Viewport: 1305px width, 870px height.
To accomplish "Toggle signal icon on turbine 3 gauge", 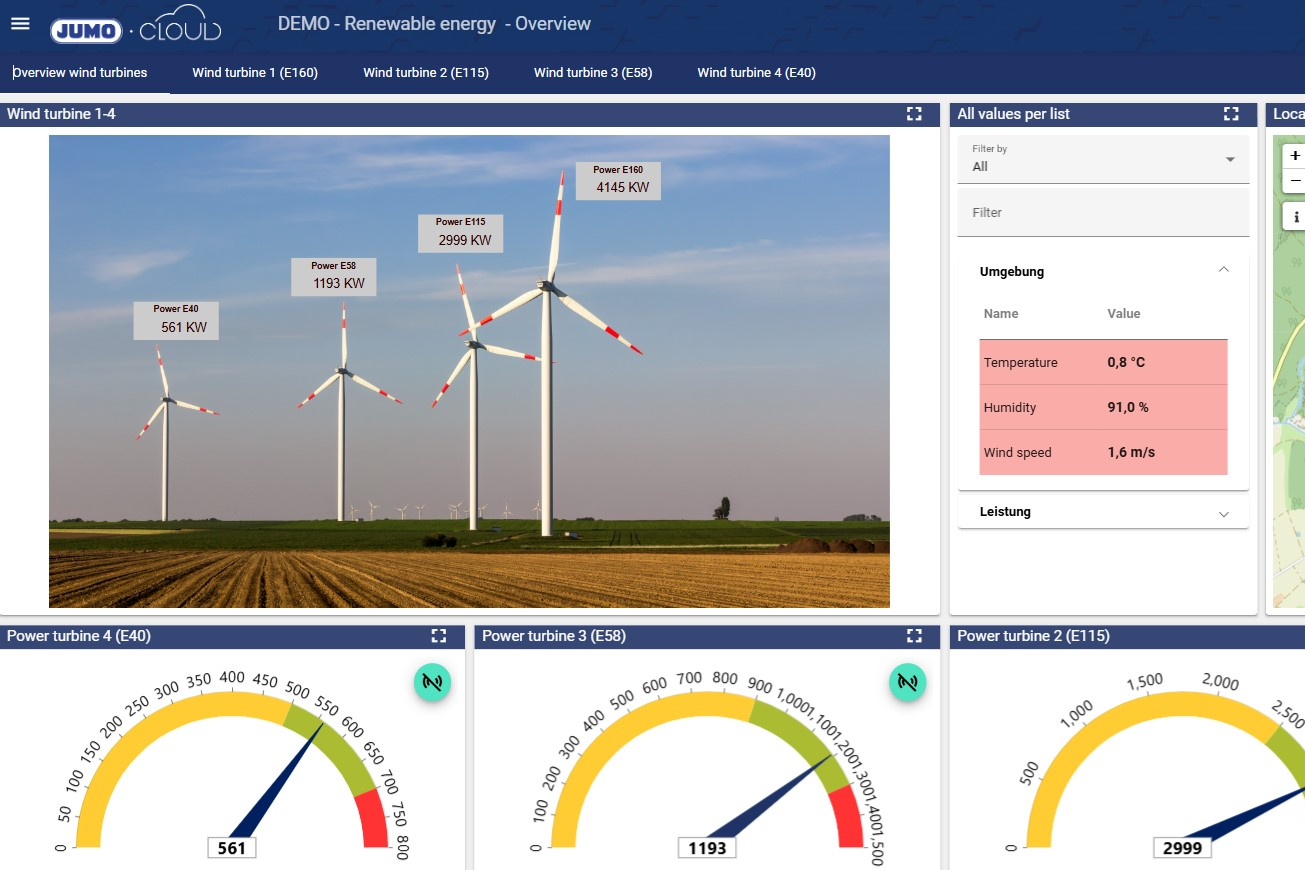I will [908, 683].
